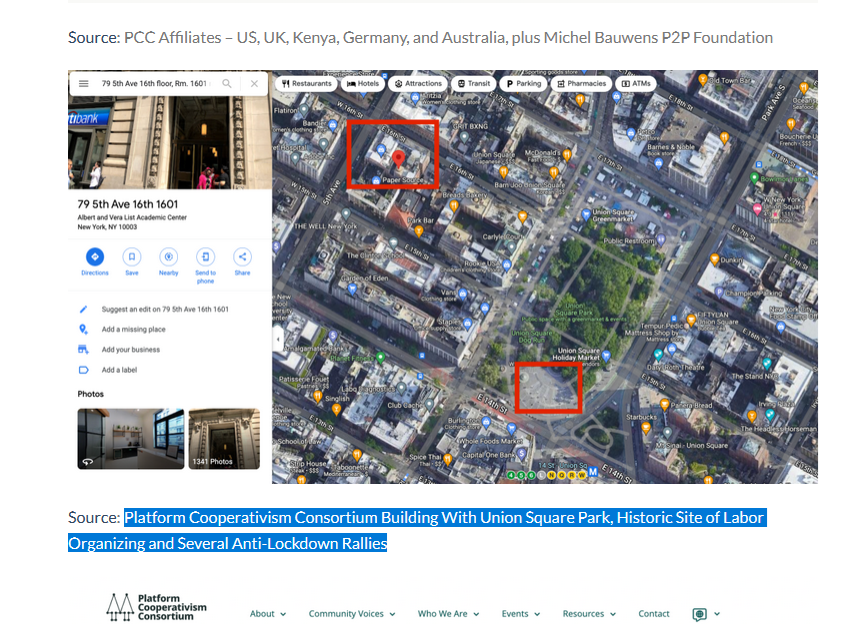Open the interior 360 photo thumbnail

click(x=131, y=439)
